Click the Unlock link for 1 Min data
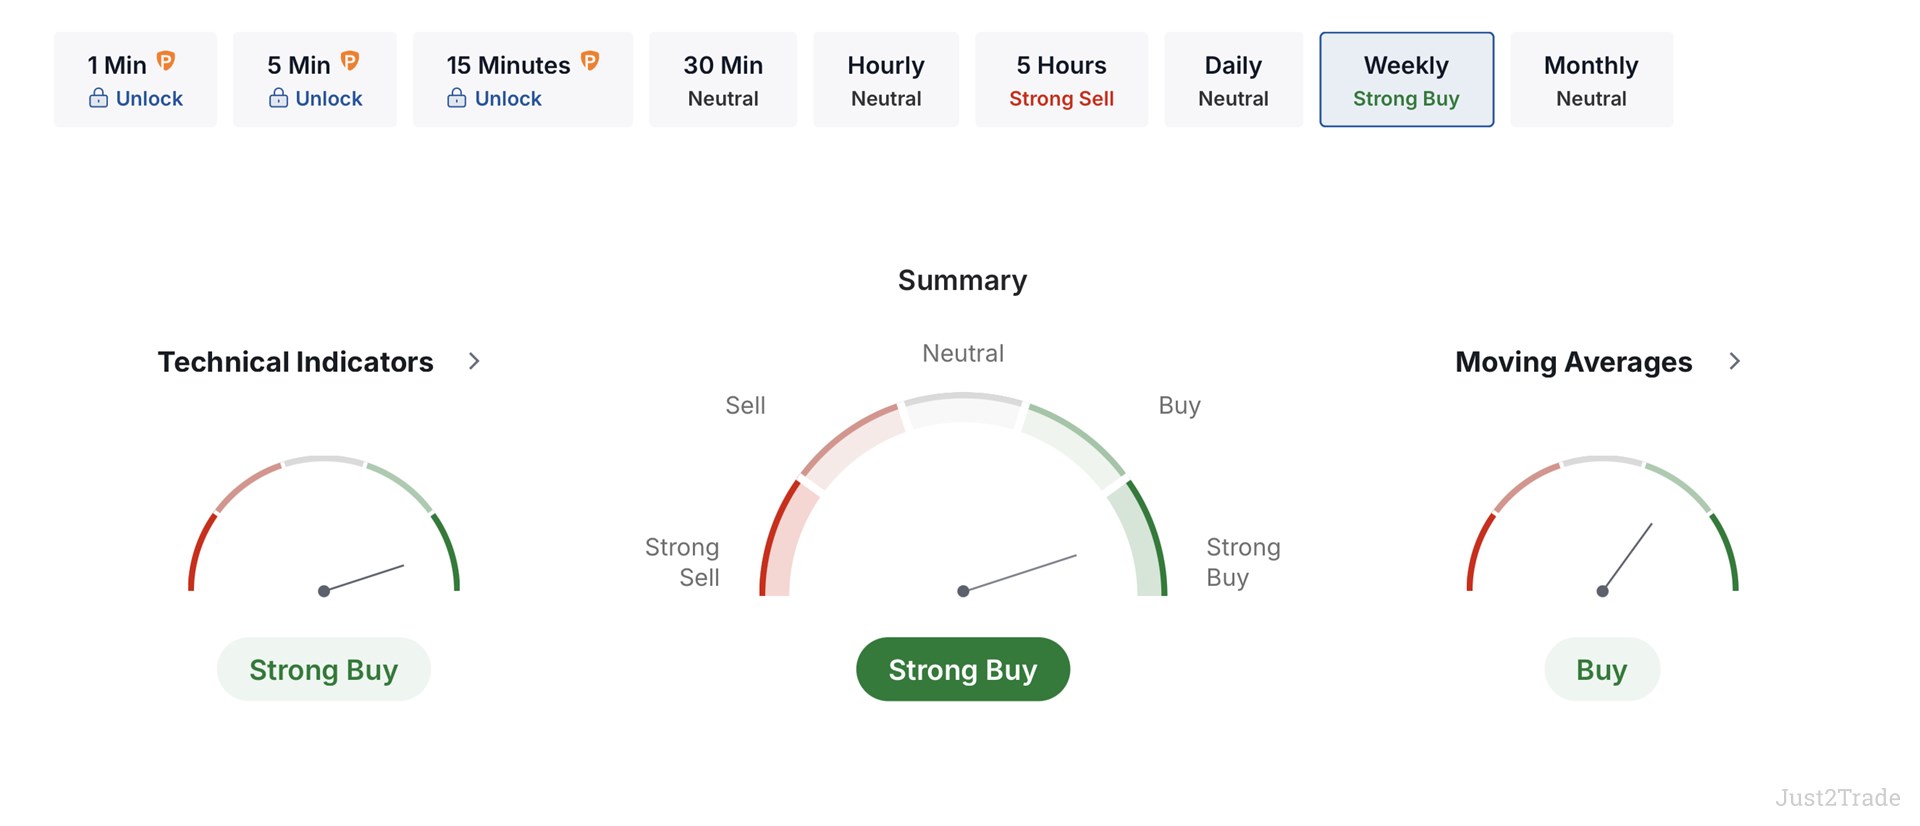This screenshot has height=826, width=1920. click(x=148, y=99)
